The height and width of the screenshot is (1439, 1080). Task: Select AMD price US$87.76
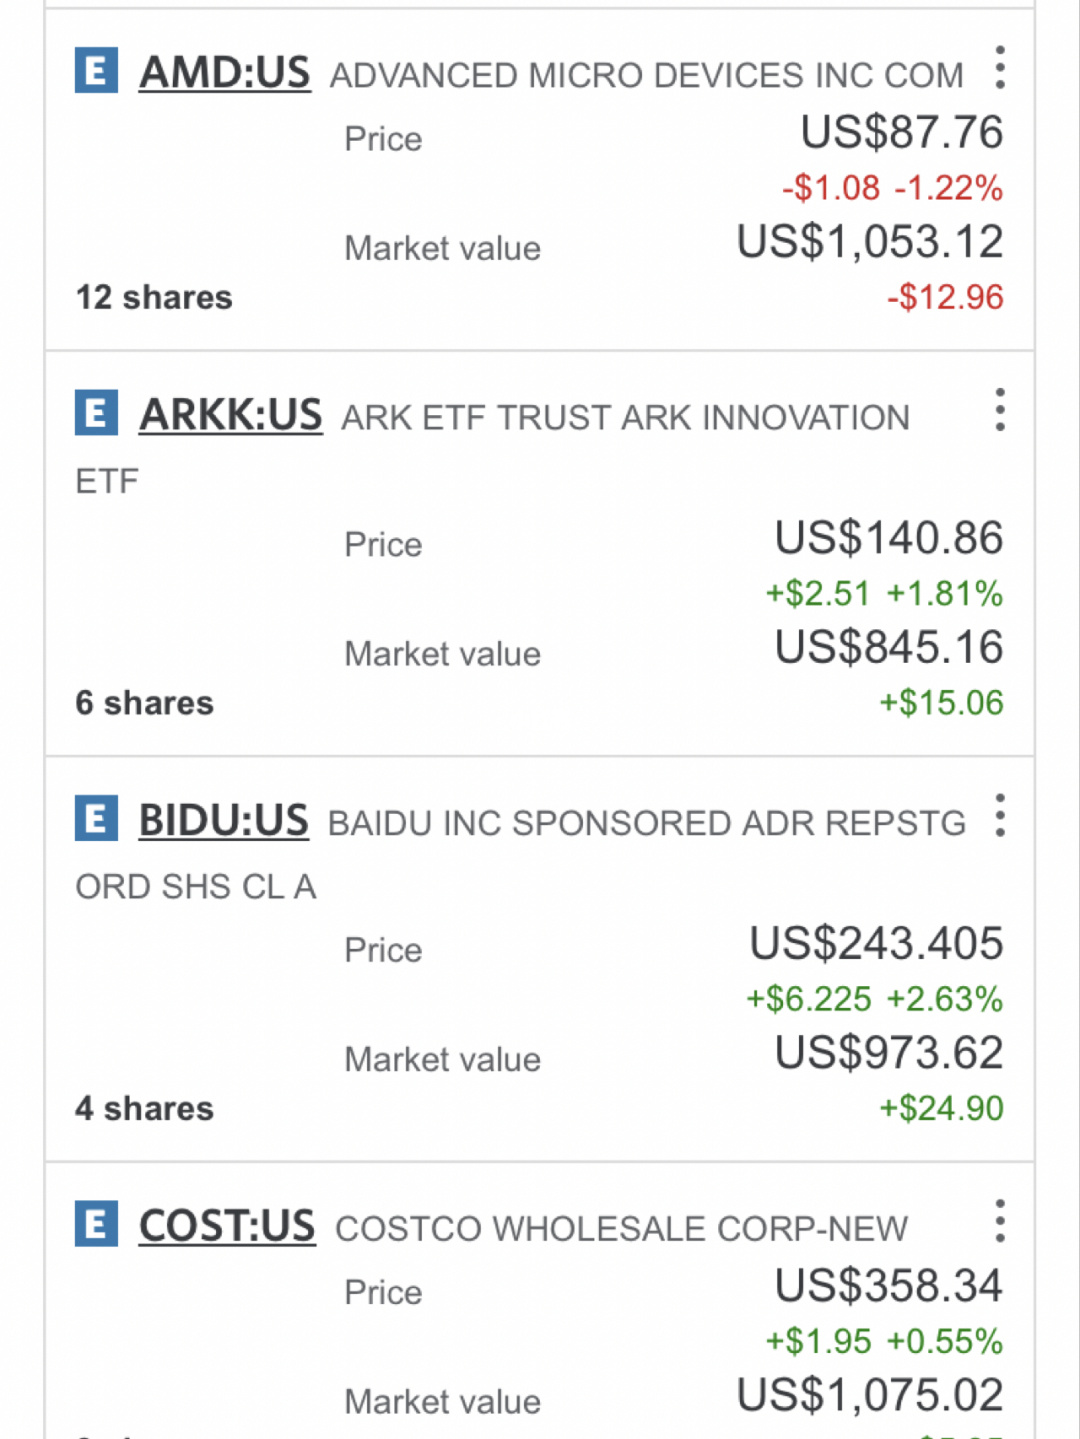(x=901, y=133)
